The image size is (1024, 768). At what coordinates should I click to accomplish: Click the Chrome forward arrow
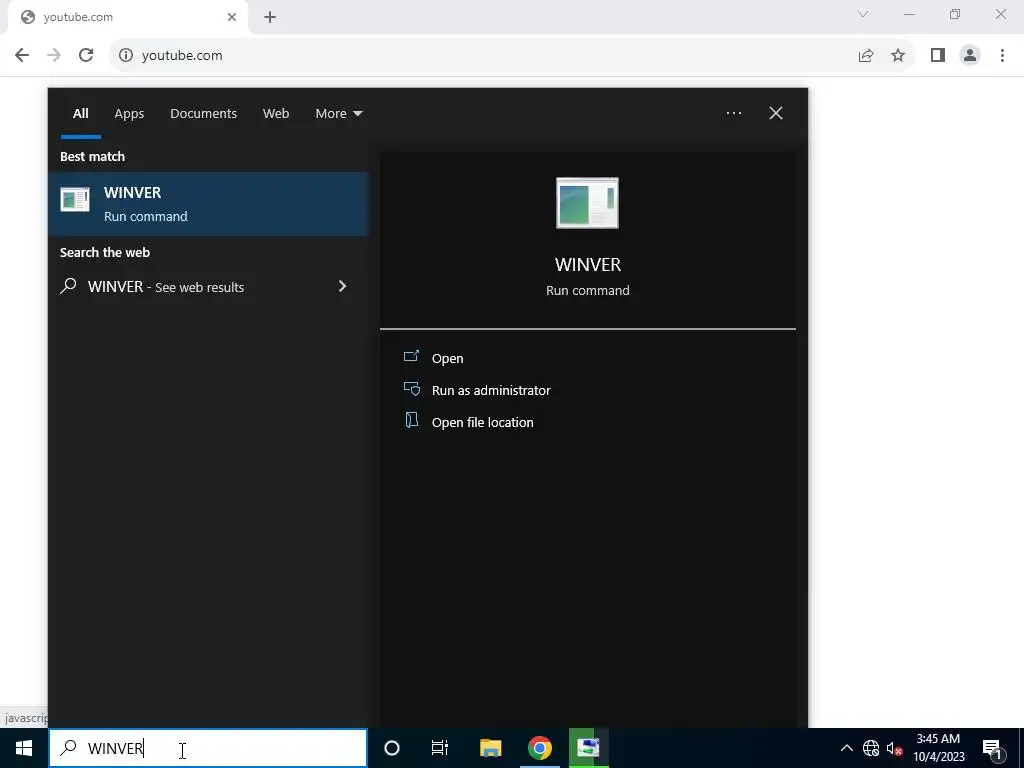coord(54,56)
